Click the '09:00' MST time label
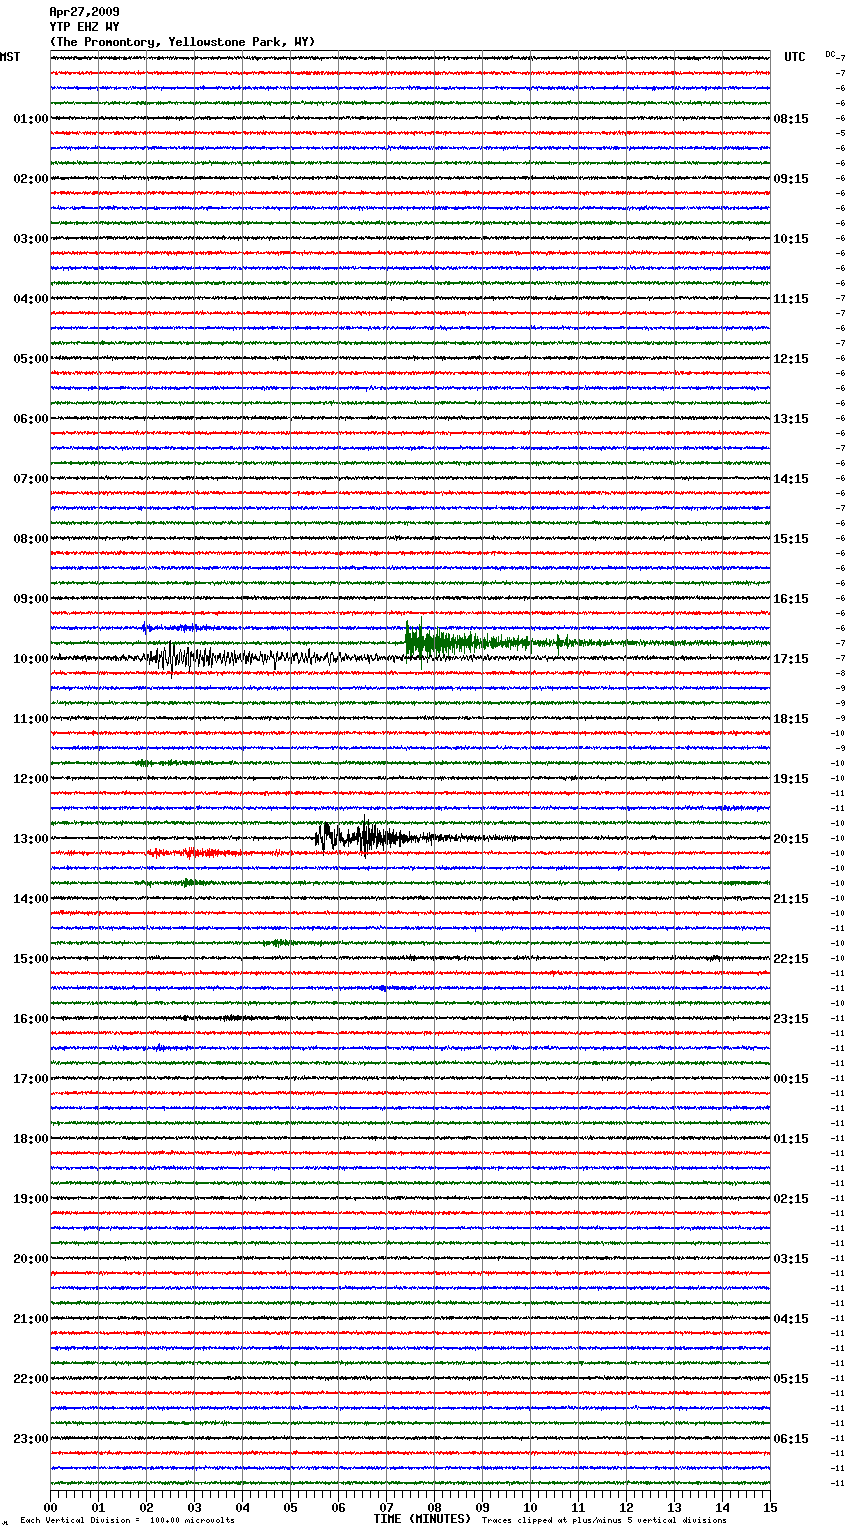Image resolution: width=850 pixels, height=1534 pixels. (x=31, y=599)
